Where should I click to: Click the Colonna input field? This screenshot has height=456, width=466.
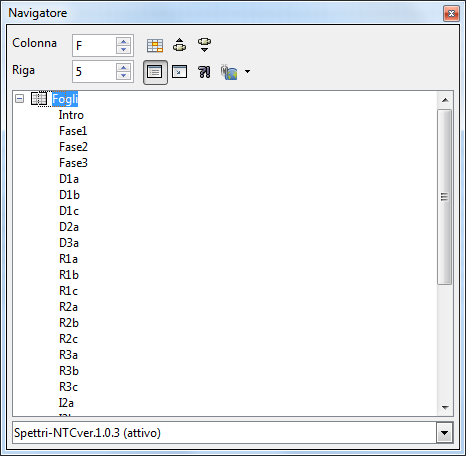(x=95, y=45)
